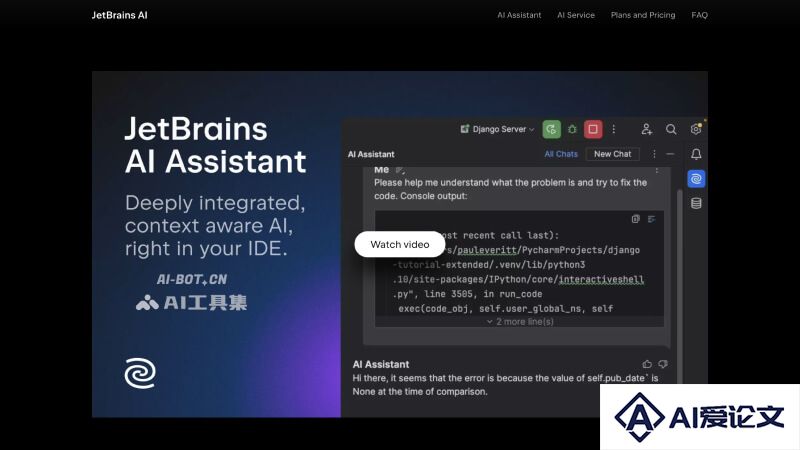Open the AI Service nav link
The height and width of the screenshot is (450, 800).
click(x=576, y=15)
